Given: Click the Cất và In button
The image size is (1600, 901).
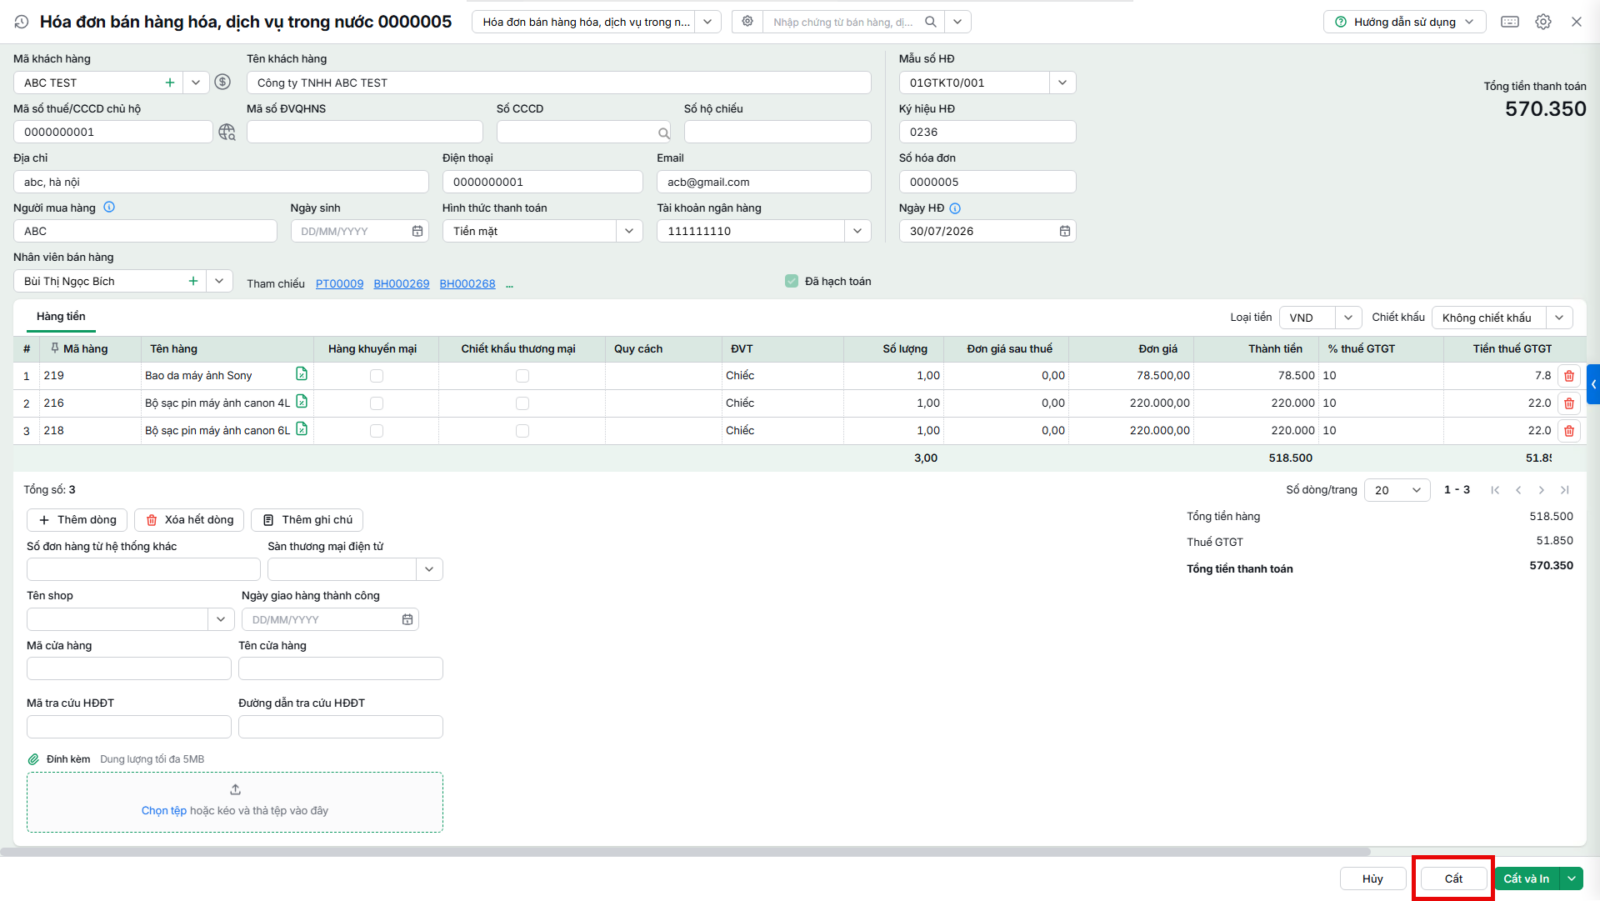Looking at the screenshot, I should [x=1527, y=878].
